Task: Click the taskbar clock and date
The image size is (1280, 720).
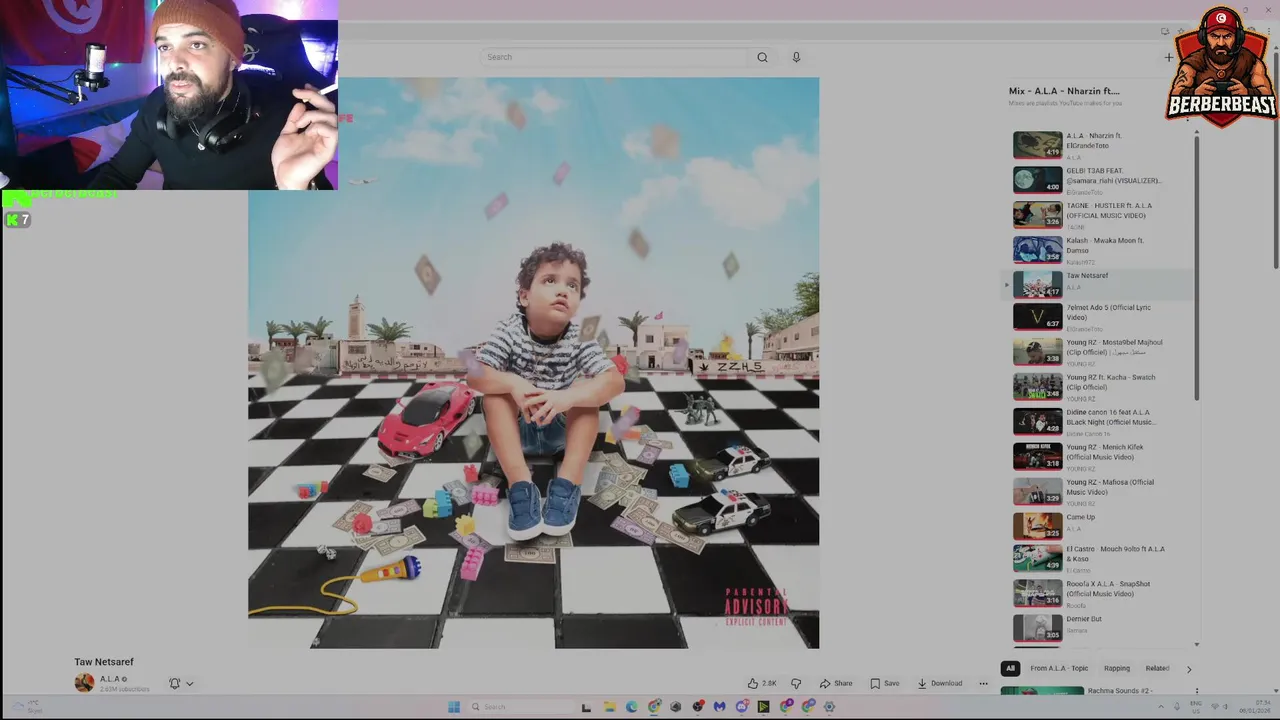Action: pos(1256,706)
